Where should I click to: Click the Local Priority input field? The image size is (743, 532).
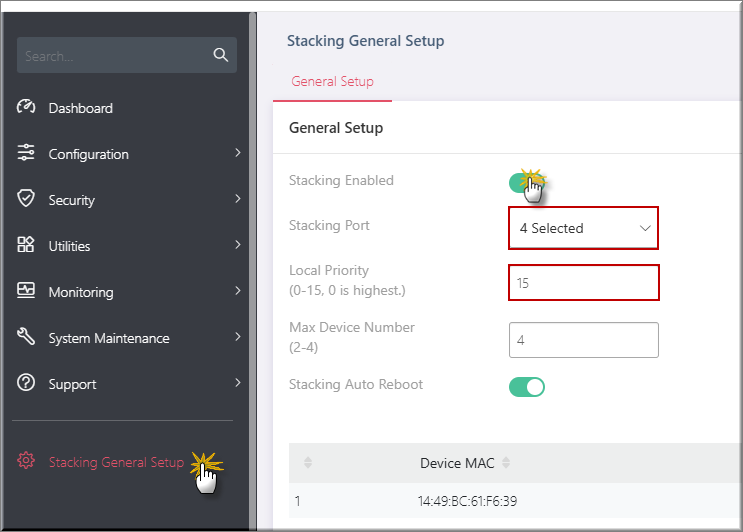tap(583, 283)
